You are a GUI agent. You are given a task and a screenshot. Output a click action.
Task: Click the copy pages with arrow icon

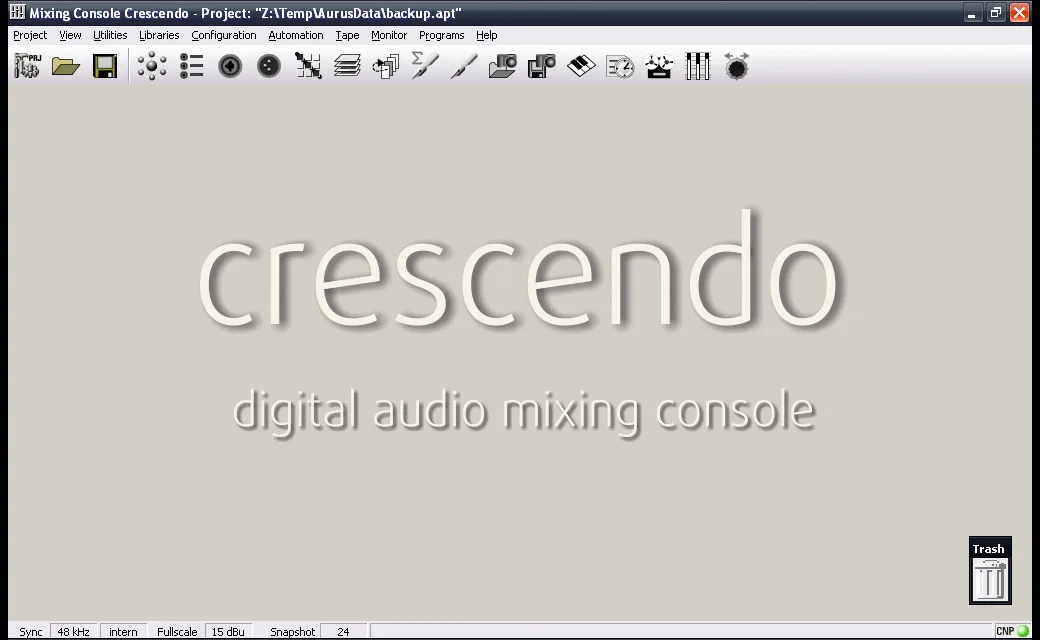[x=386, y=66]
